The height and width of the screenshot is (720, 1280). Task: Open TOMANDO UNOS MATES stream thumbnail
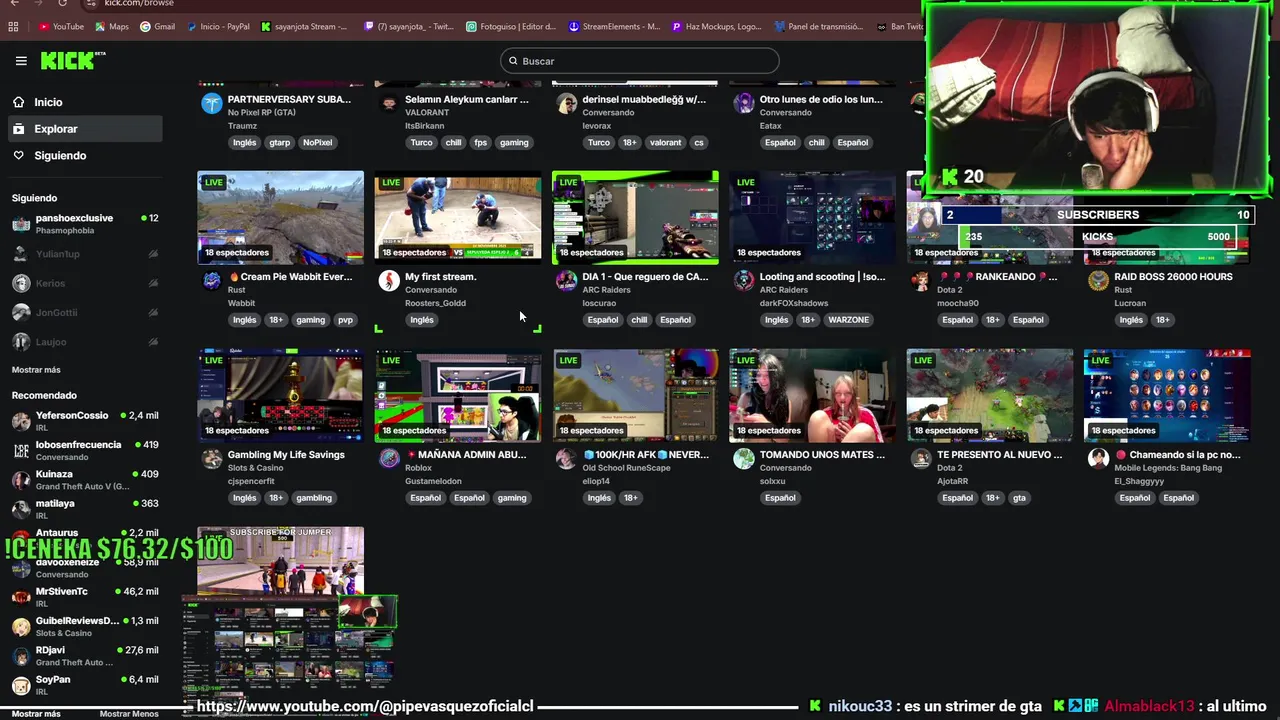pos(813,395)
